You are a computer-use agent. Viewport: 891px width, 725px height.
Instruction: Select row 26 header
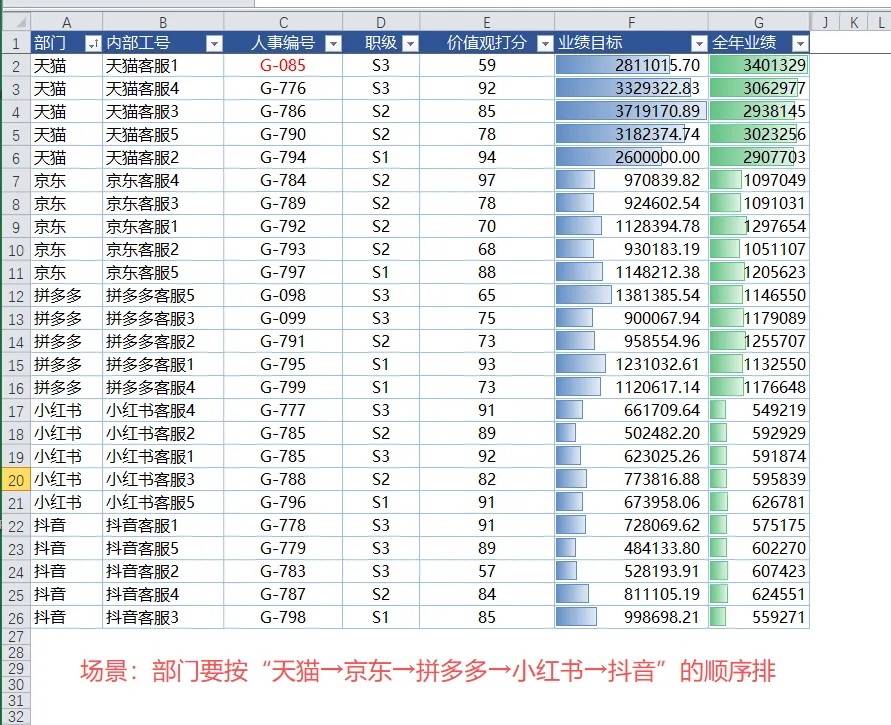click(x=16, y=618)
